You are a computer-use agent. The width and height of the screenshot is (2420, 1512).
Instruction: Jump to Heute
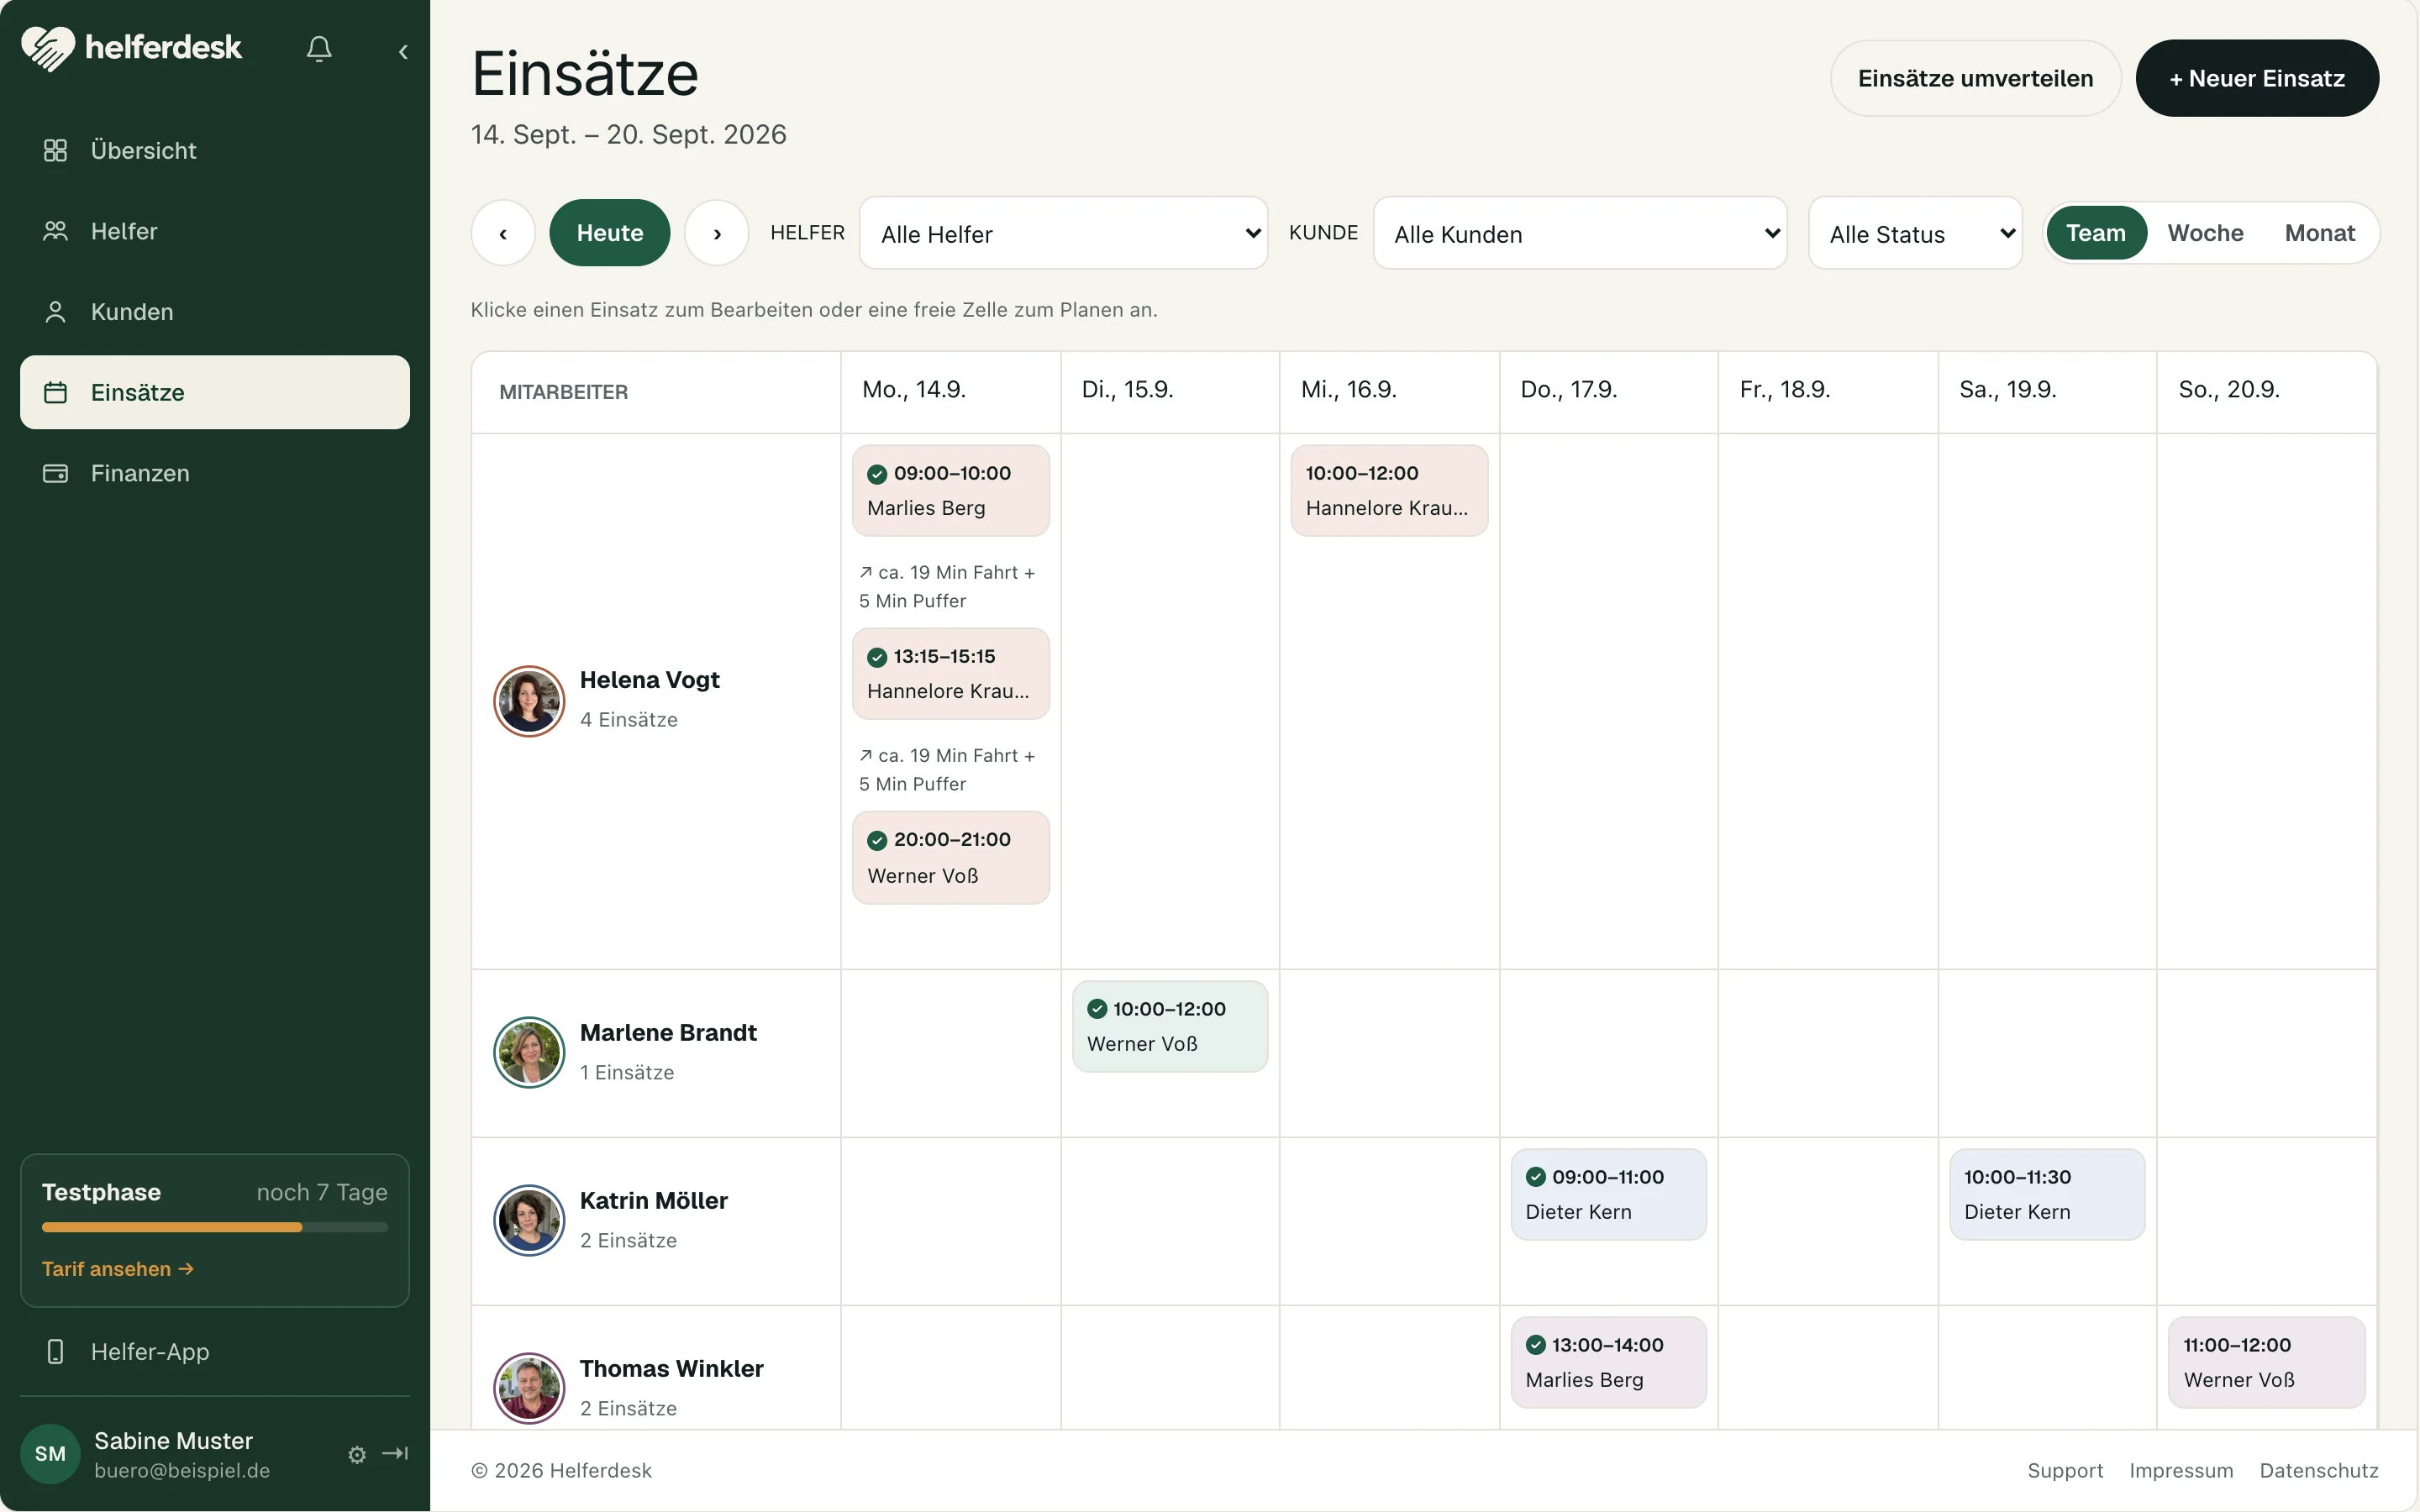pos(610,233)
